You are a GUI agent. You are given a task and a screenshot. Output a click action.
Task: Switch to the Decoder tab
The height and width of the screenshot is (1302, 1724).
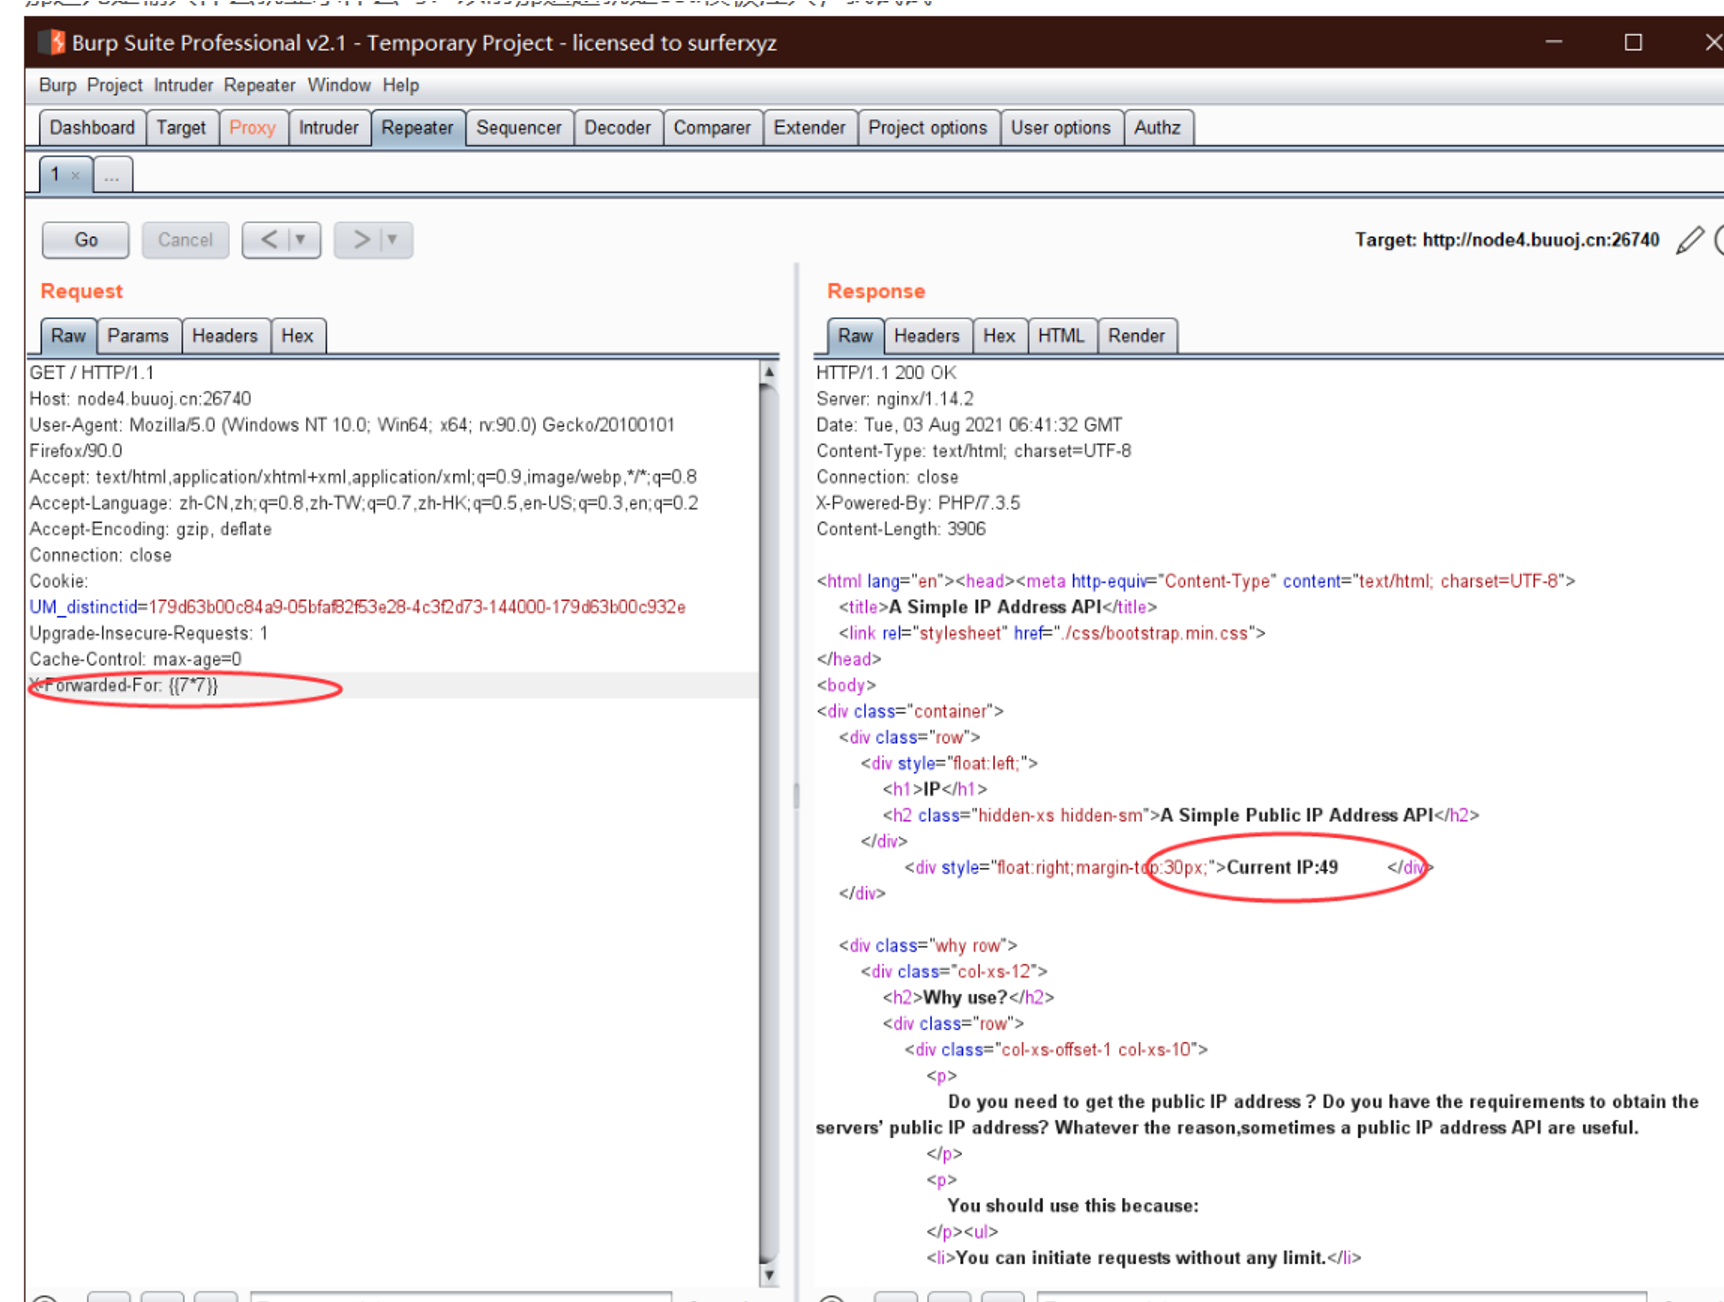pos(617,128)
